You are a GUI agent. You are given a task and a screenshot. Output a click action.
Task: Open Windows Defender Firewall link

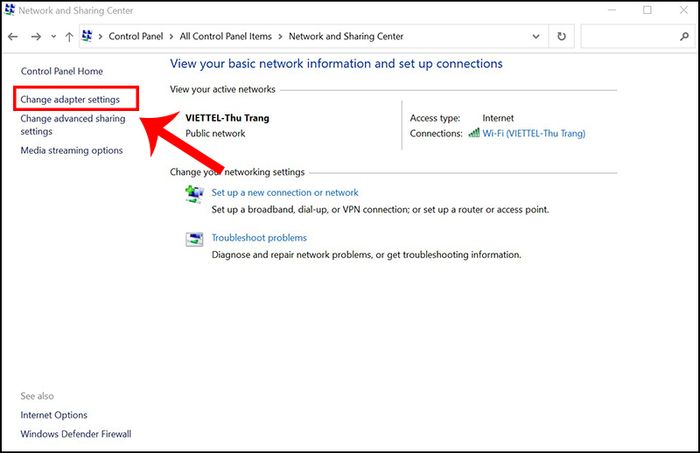click(x=76, y=434)
